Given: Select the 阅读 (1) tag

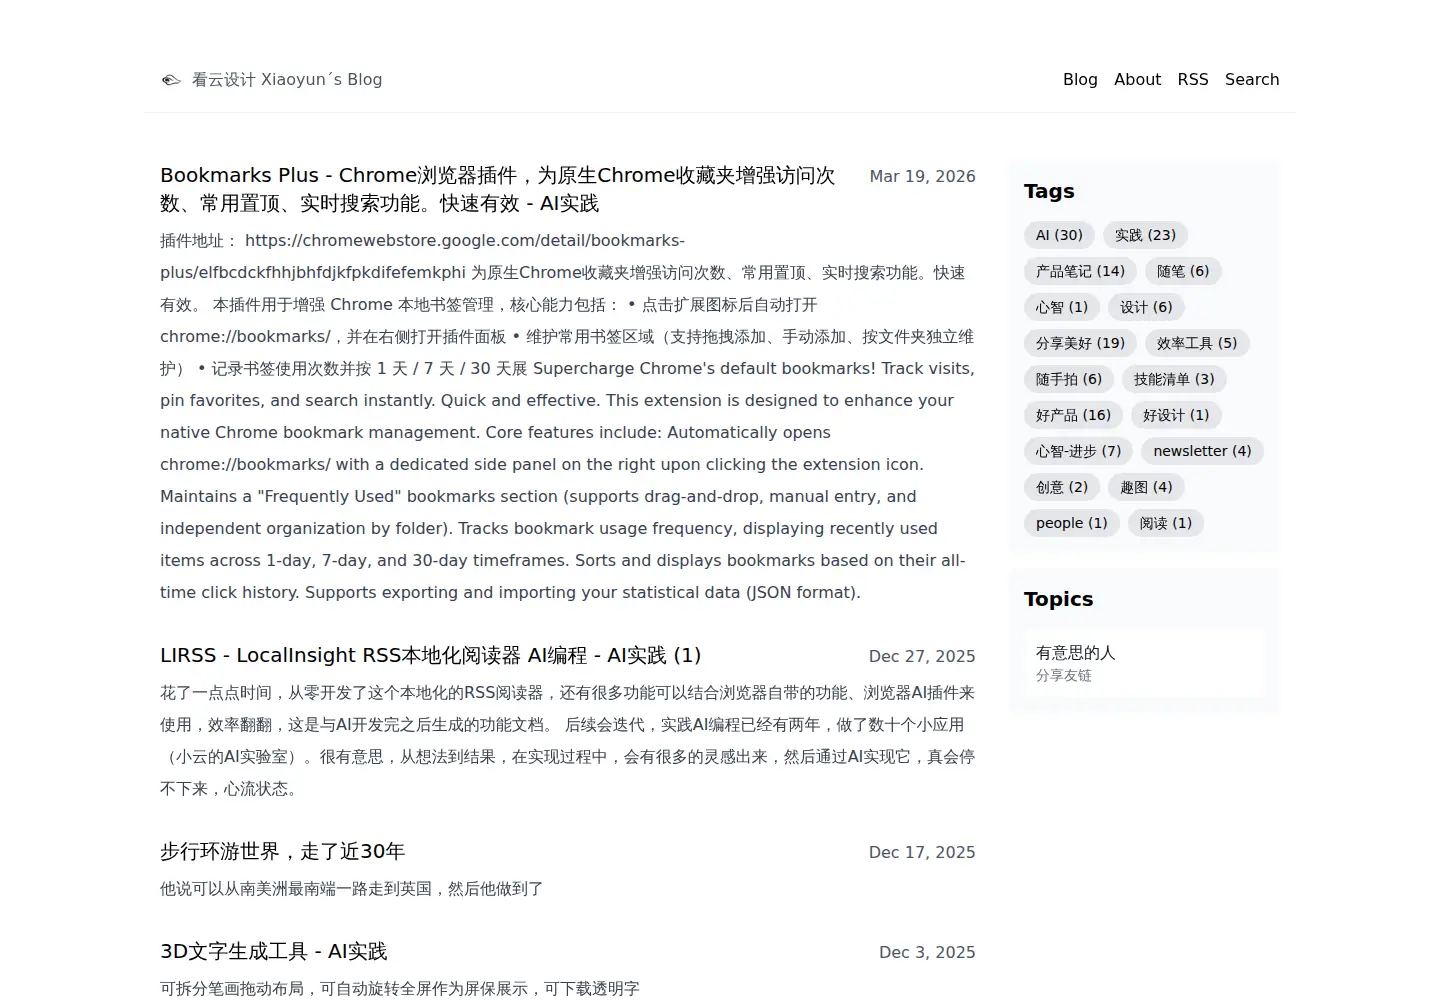Looking at the screenshot, I should coord(1166,523).
